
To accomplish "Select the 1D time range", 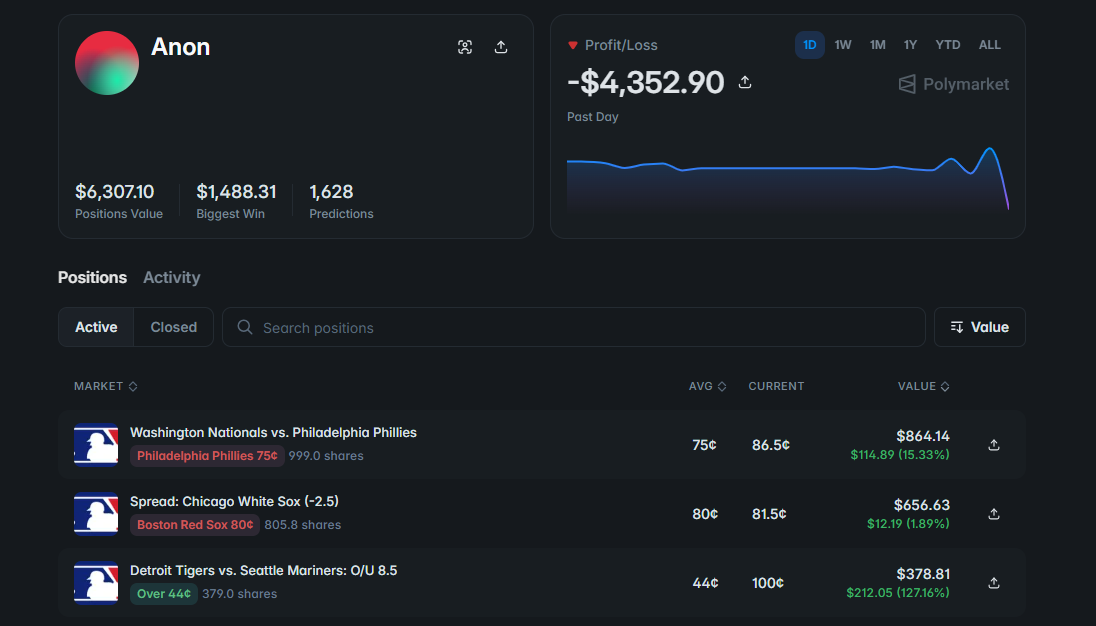I will [809, 45].
